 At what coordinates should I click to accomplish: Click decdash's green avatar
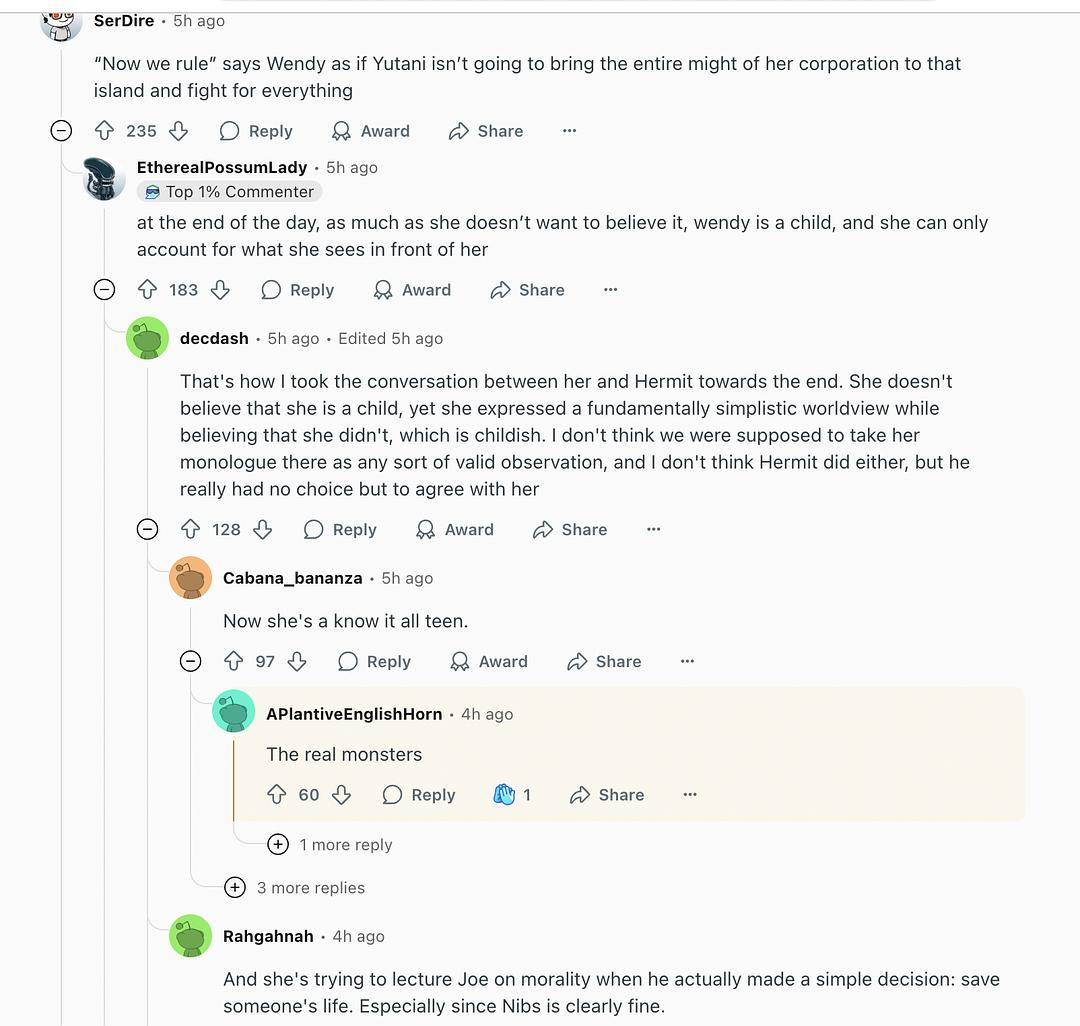tap(147, 339)
